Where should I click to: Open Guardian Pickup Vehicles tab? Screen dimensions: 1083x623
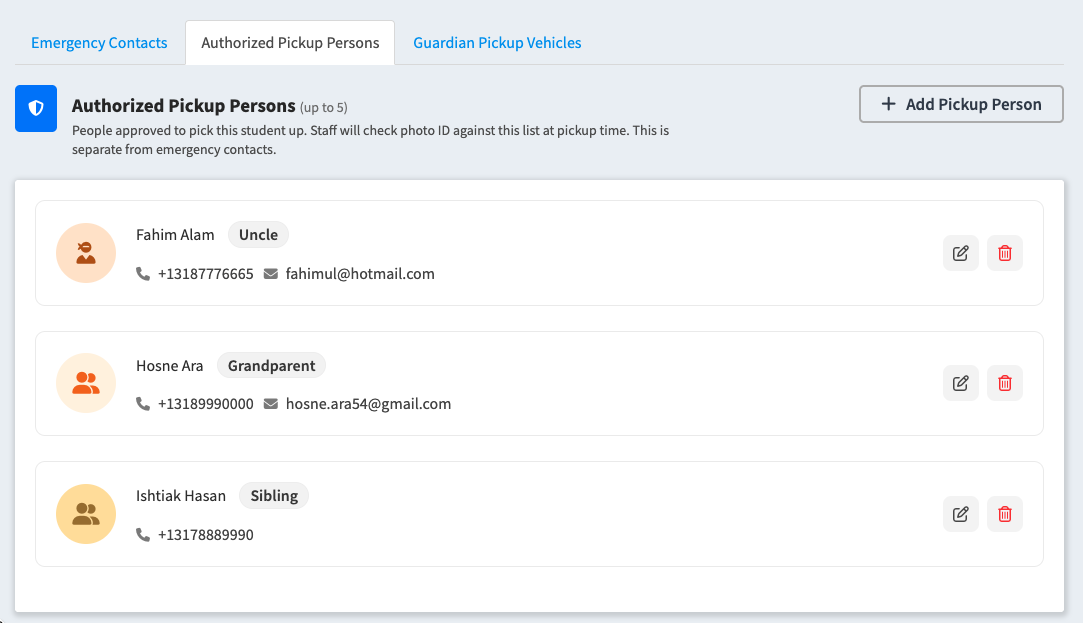point(497,43)
